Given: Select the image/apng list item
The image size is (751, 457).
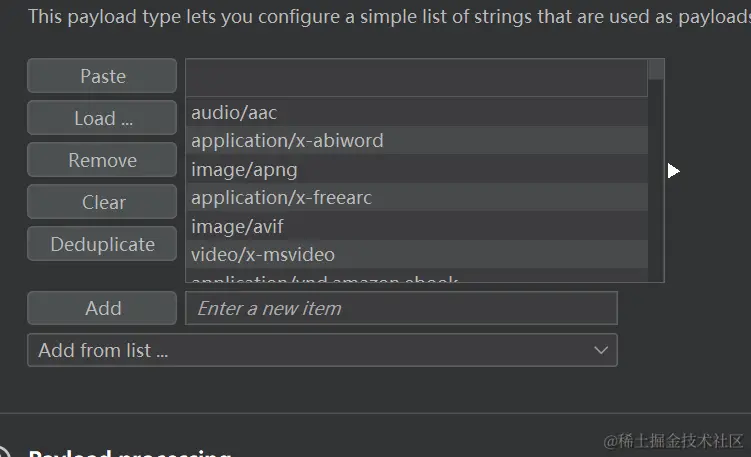Looking at the screenshot, I should (417, 169).
